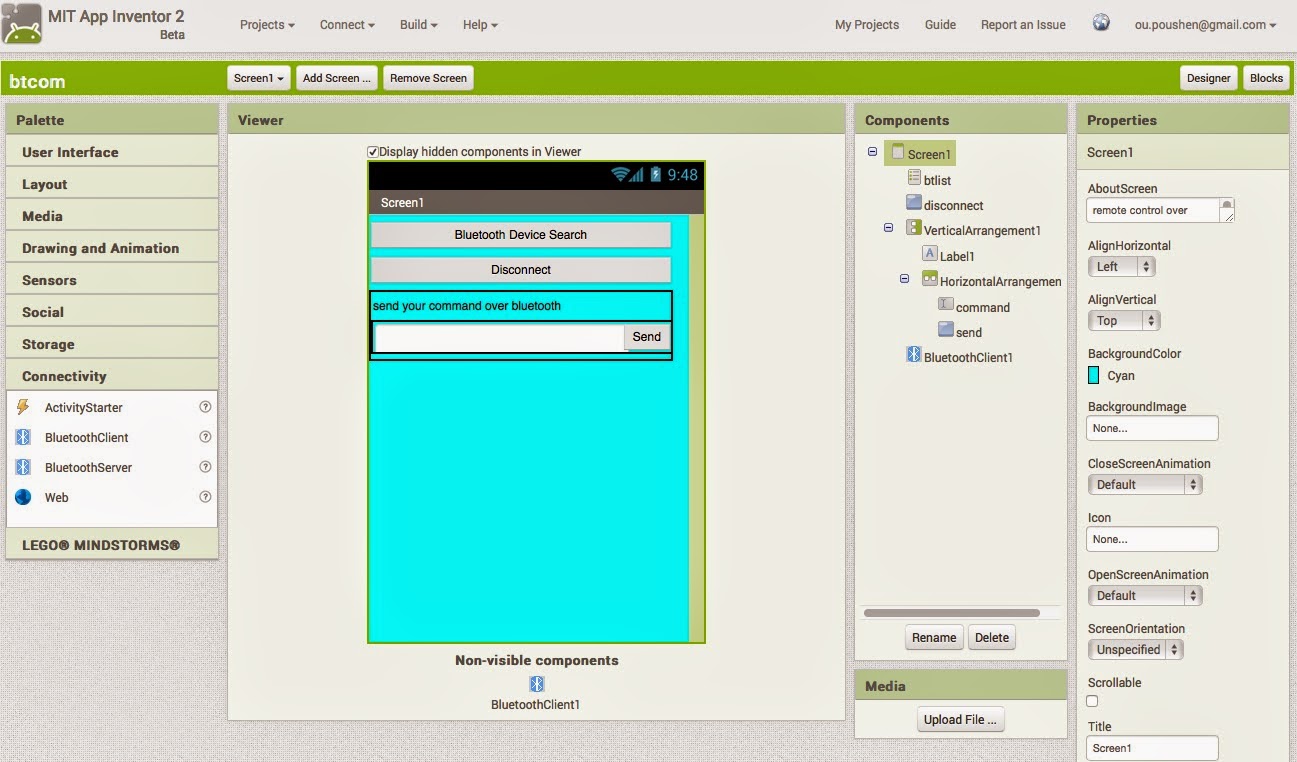Click Report an Issue link
Screen dimensions: 1297x762
pyautogui.click(x=1023, y=25)
